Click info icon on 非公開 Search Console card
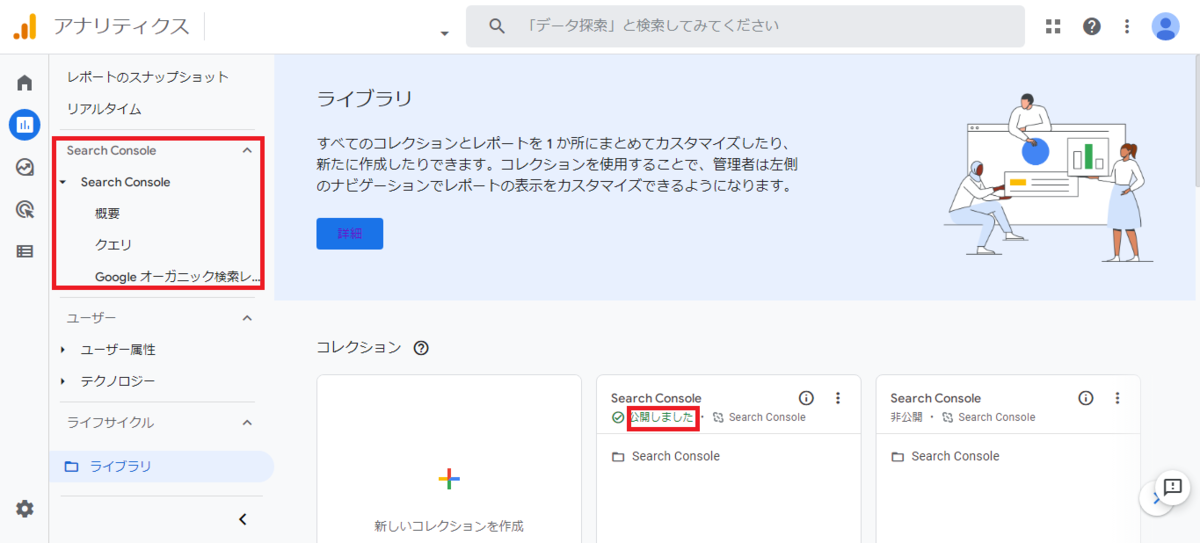The width and height of the screenshot is (1200, 543). tap(1086, 398)
